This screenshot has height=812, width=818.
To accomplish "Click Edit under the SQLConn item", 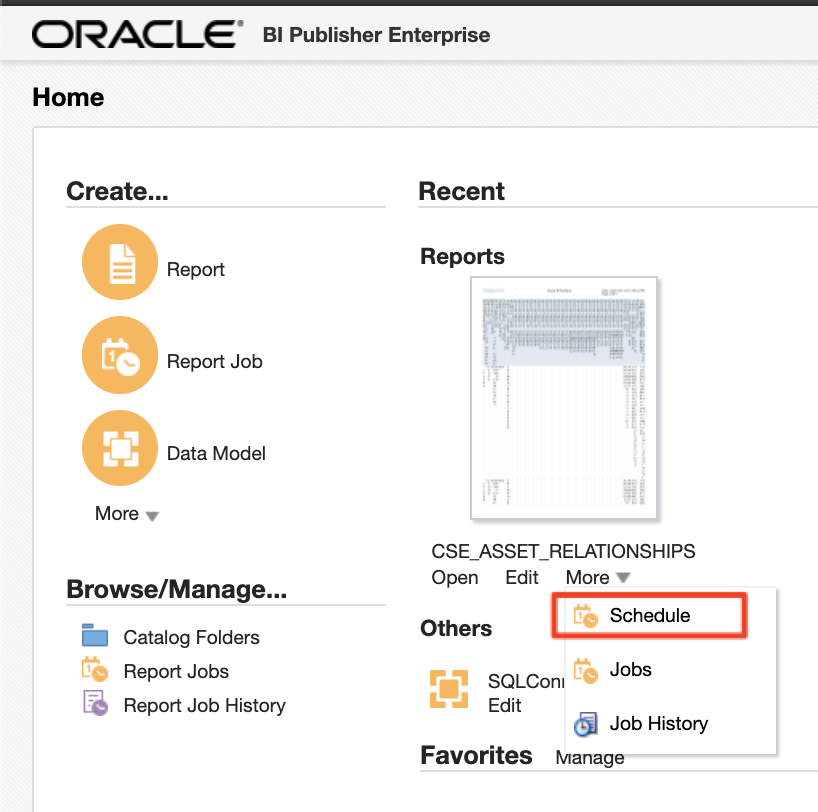I will (504, 705).
